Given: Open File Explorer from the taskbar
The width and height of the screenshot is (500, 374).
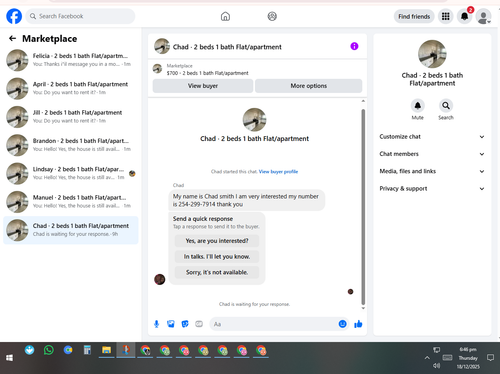Looking at the screenshot, I should point(106,350).
